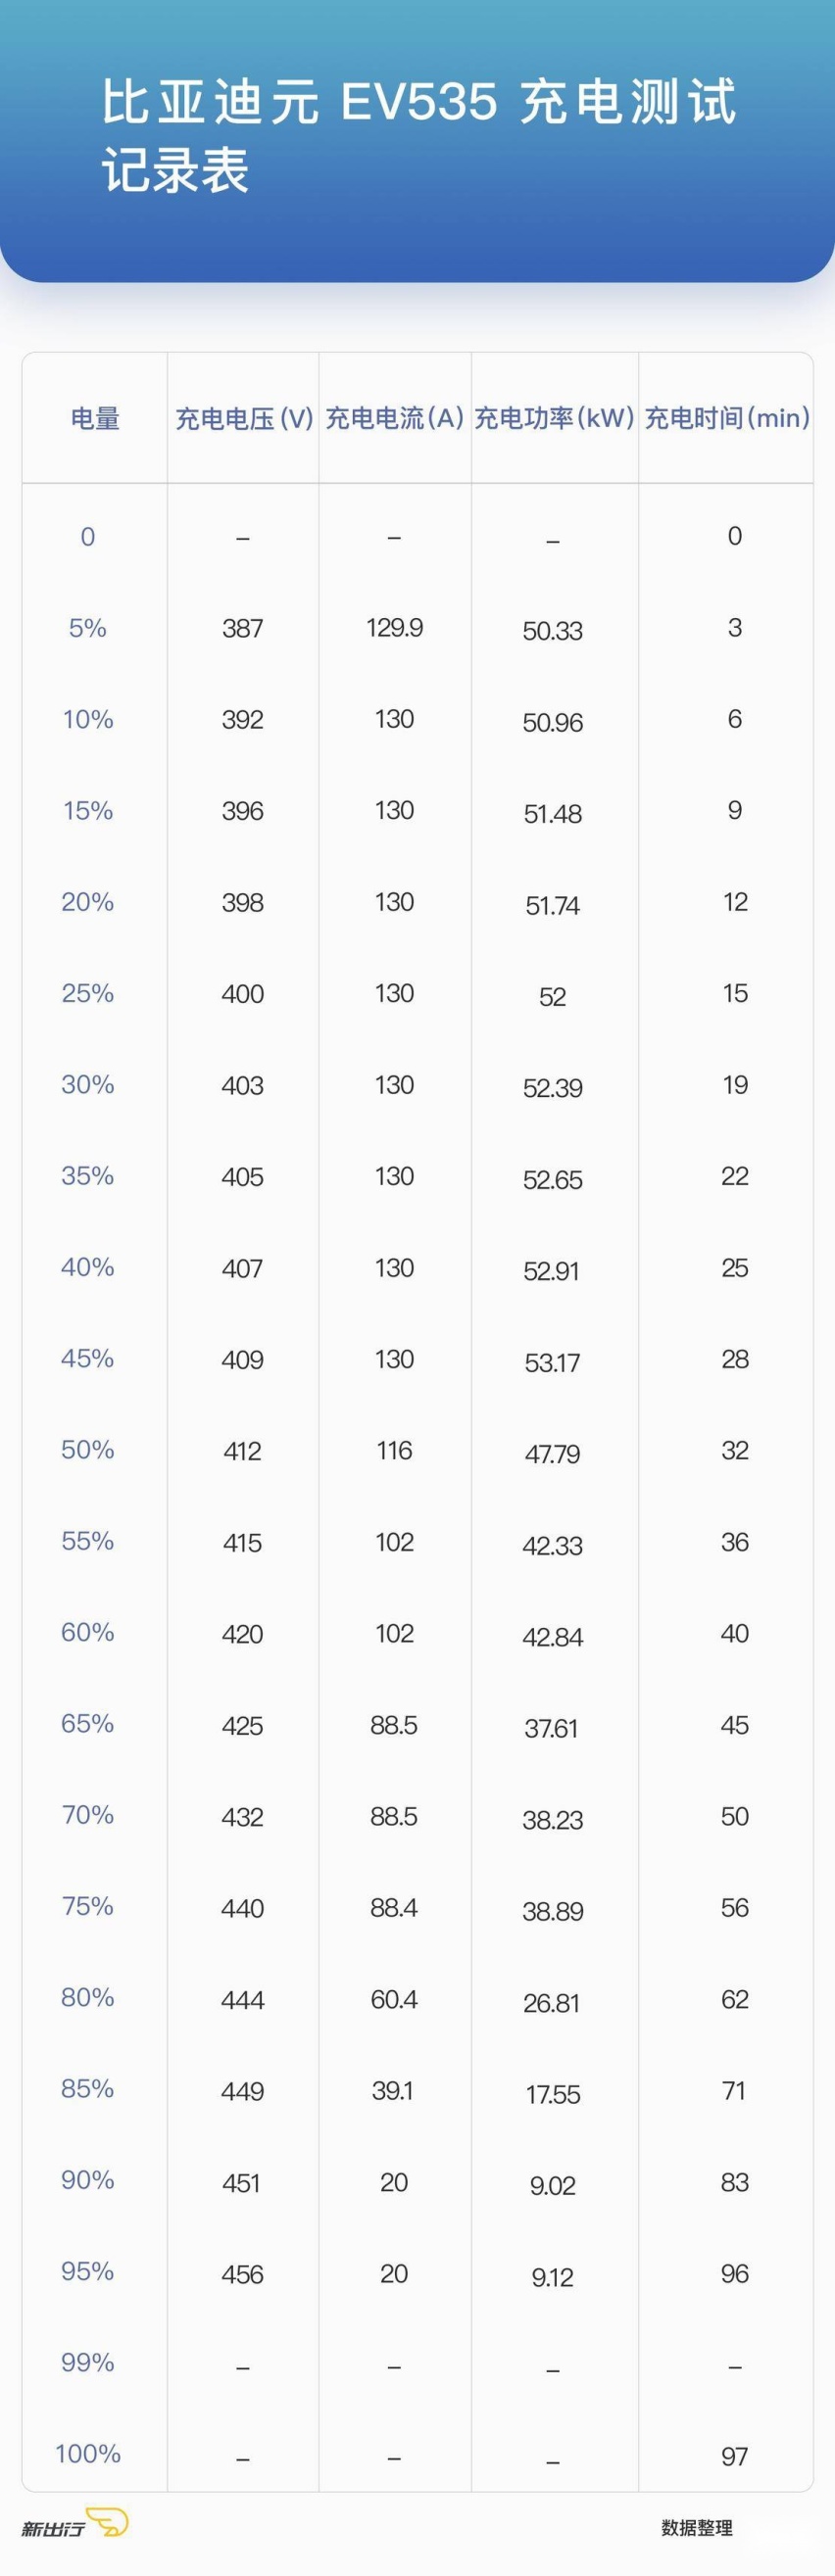835x2576 pixels.
Task: Select the 充电时间 (min) column header
Action: (727, 418)
